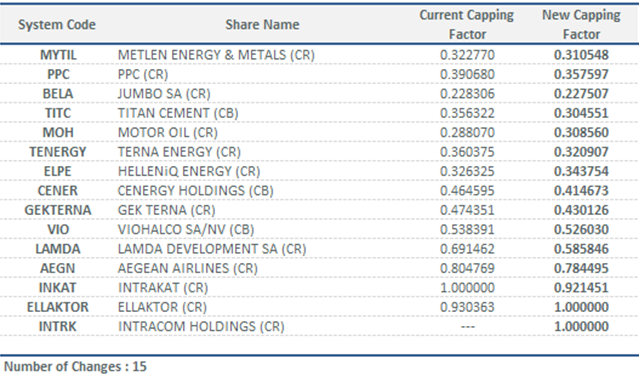Select the ELPE system code cell
The width and height of the screenshot is (639, 376).
(58, 172)
